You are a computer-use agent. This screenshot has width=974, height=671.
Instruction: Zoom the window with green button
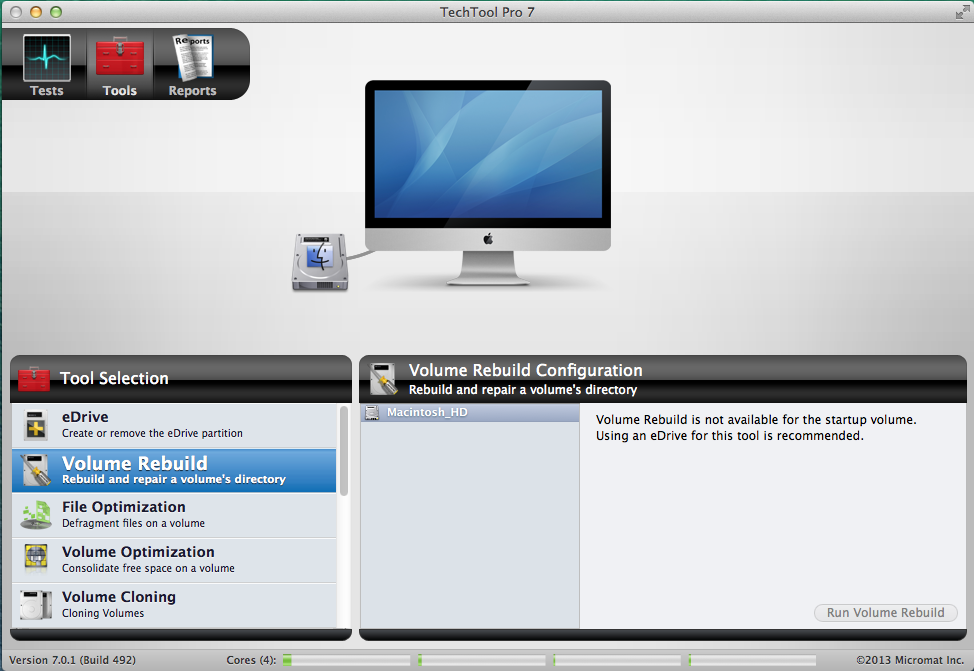(x=56, y=12)
